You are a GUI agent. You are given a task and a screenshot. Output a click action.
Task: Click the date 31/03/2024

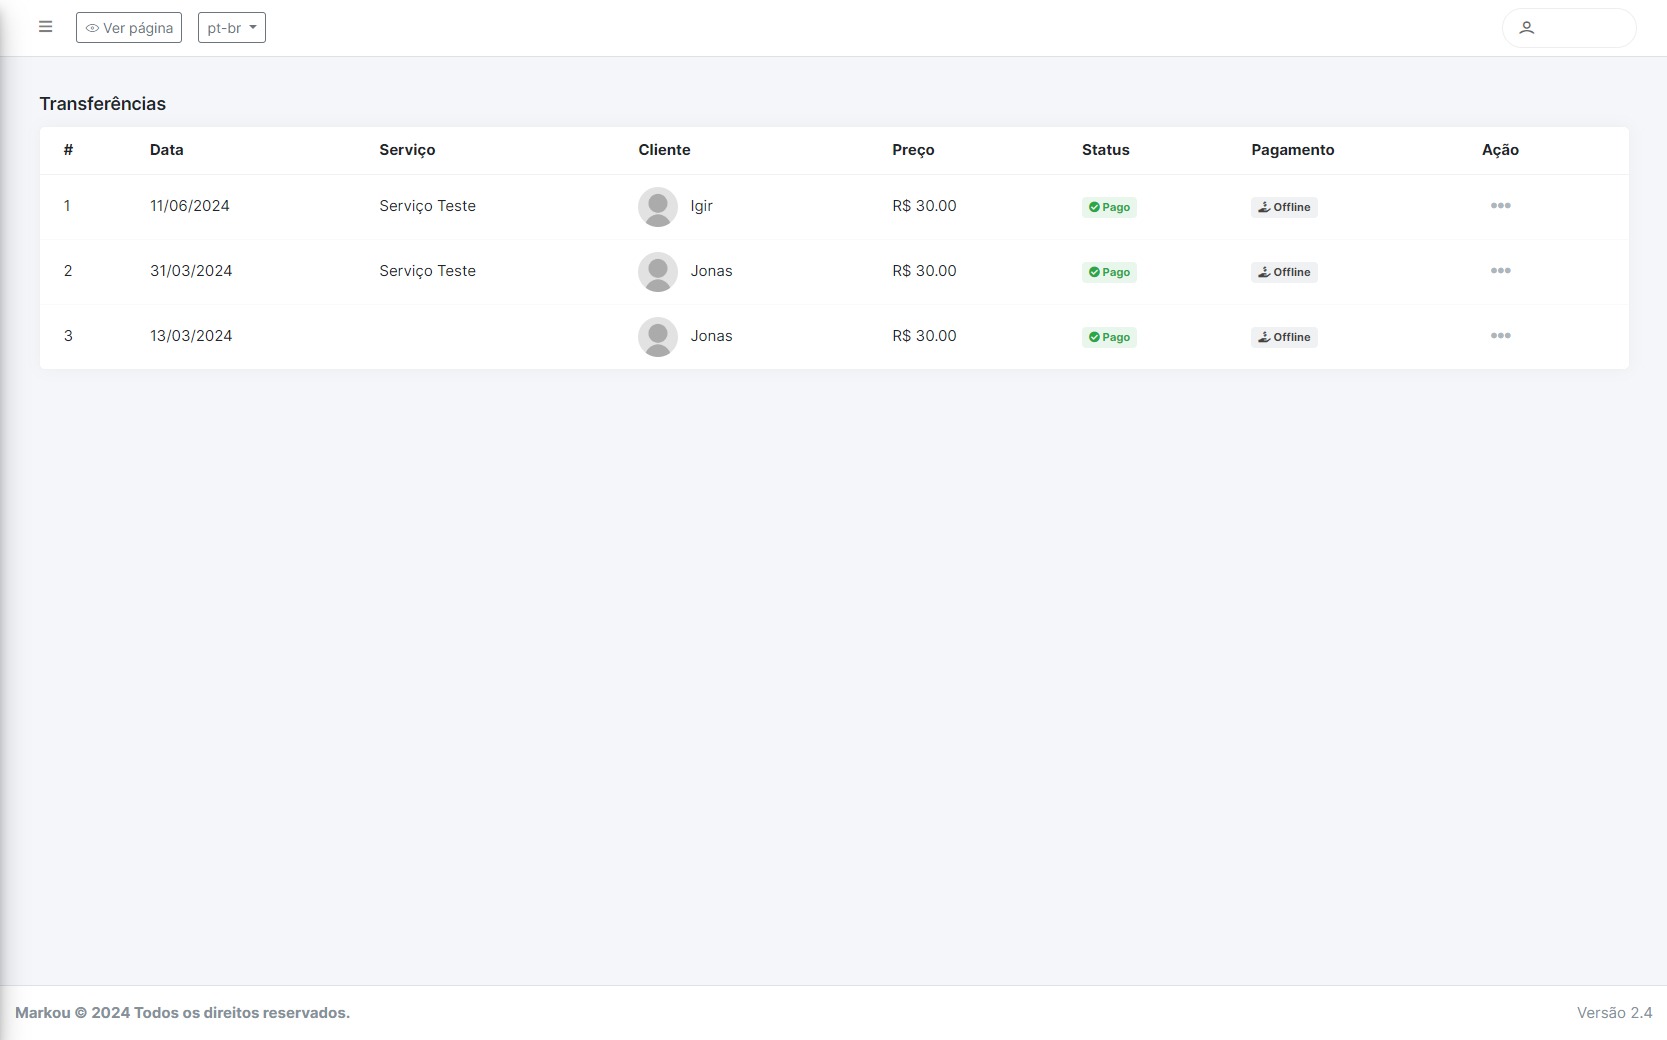tap(191, 271)
